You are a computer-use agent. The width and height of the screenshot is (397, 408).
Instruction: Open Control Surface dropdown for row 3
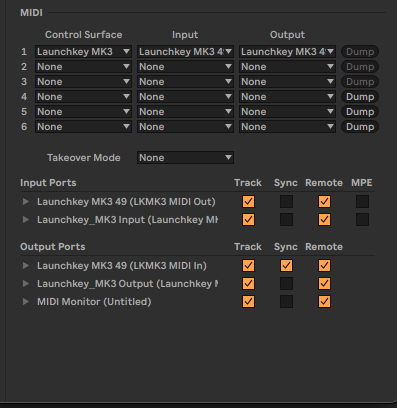point(83,82)
